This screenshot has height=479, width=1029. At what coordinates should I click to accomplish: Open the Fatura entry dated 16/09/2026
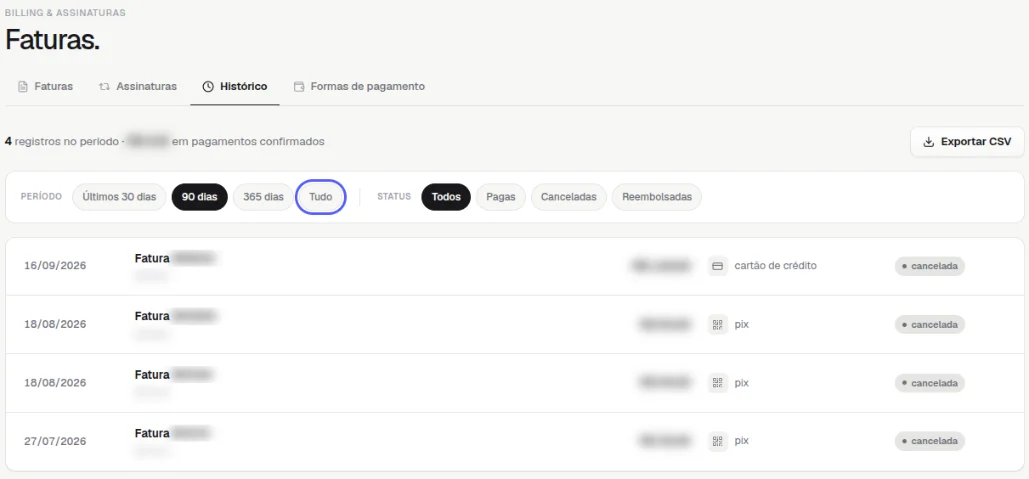(514, 266)
